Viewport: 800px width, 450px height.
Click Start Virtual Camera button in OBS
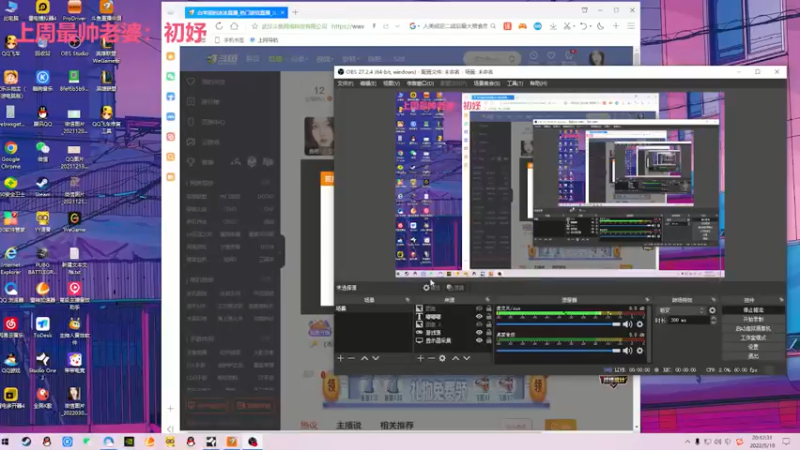click(753, 329)
